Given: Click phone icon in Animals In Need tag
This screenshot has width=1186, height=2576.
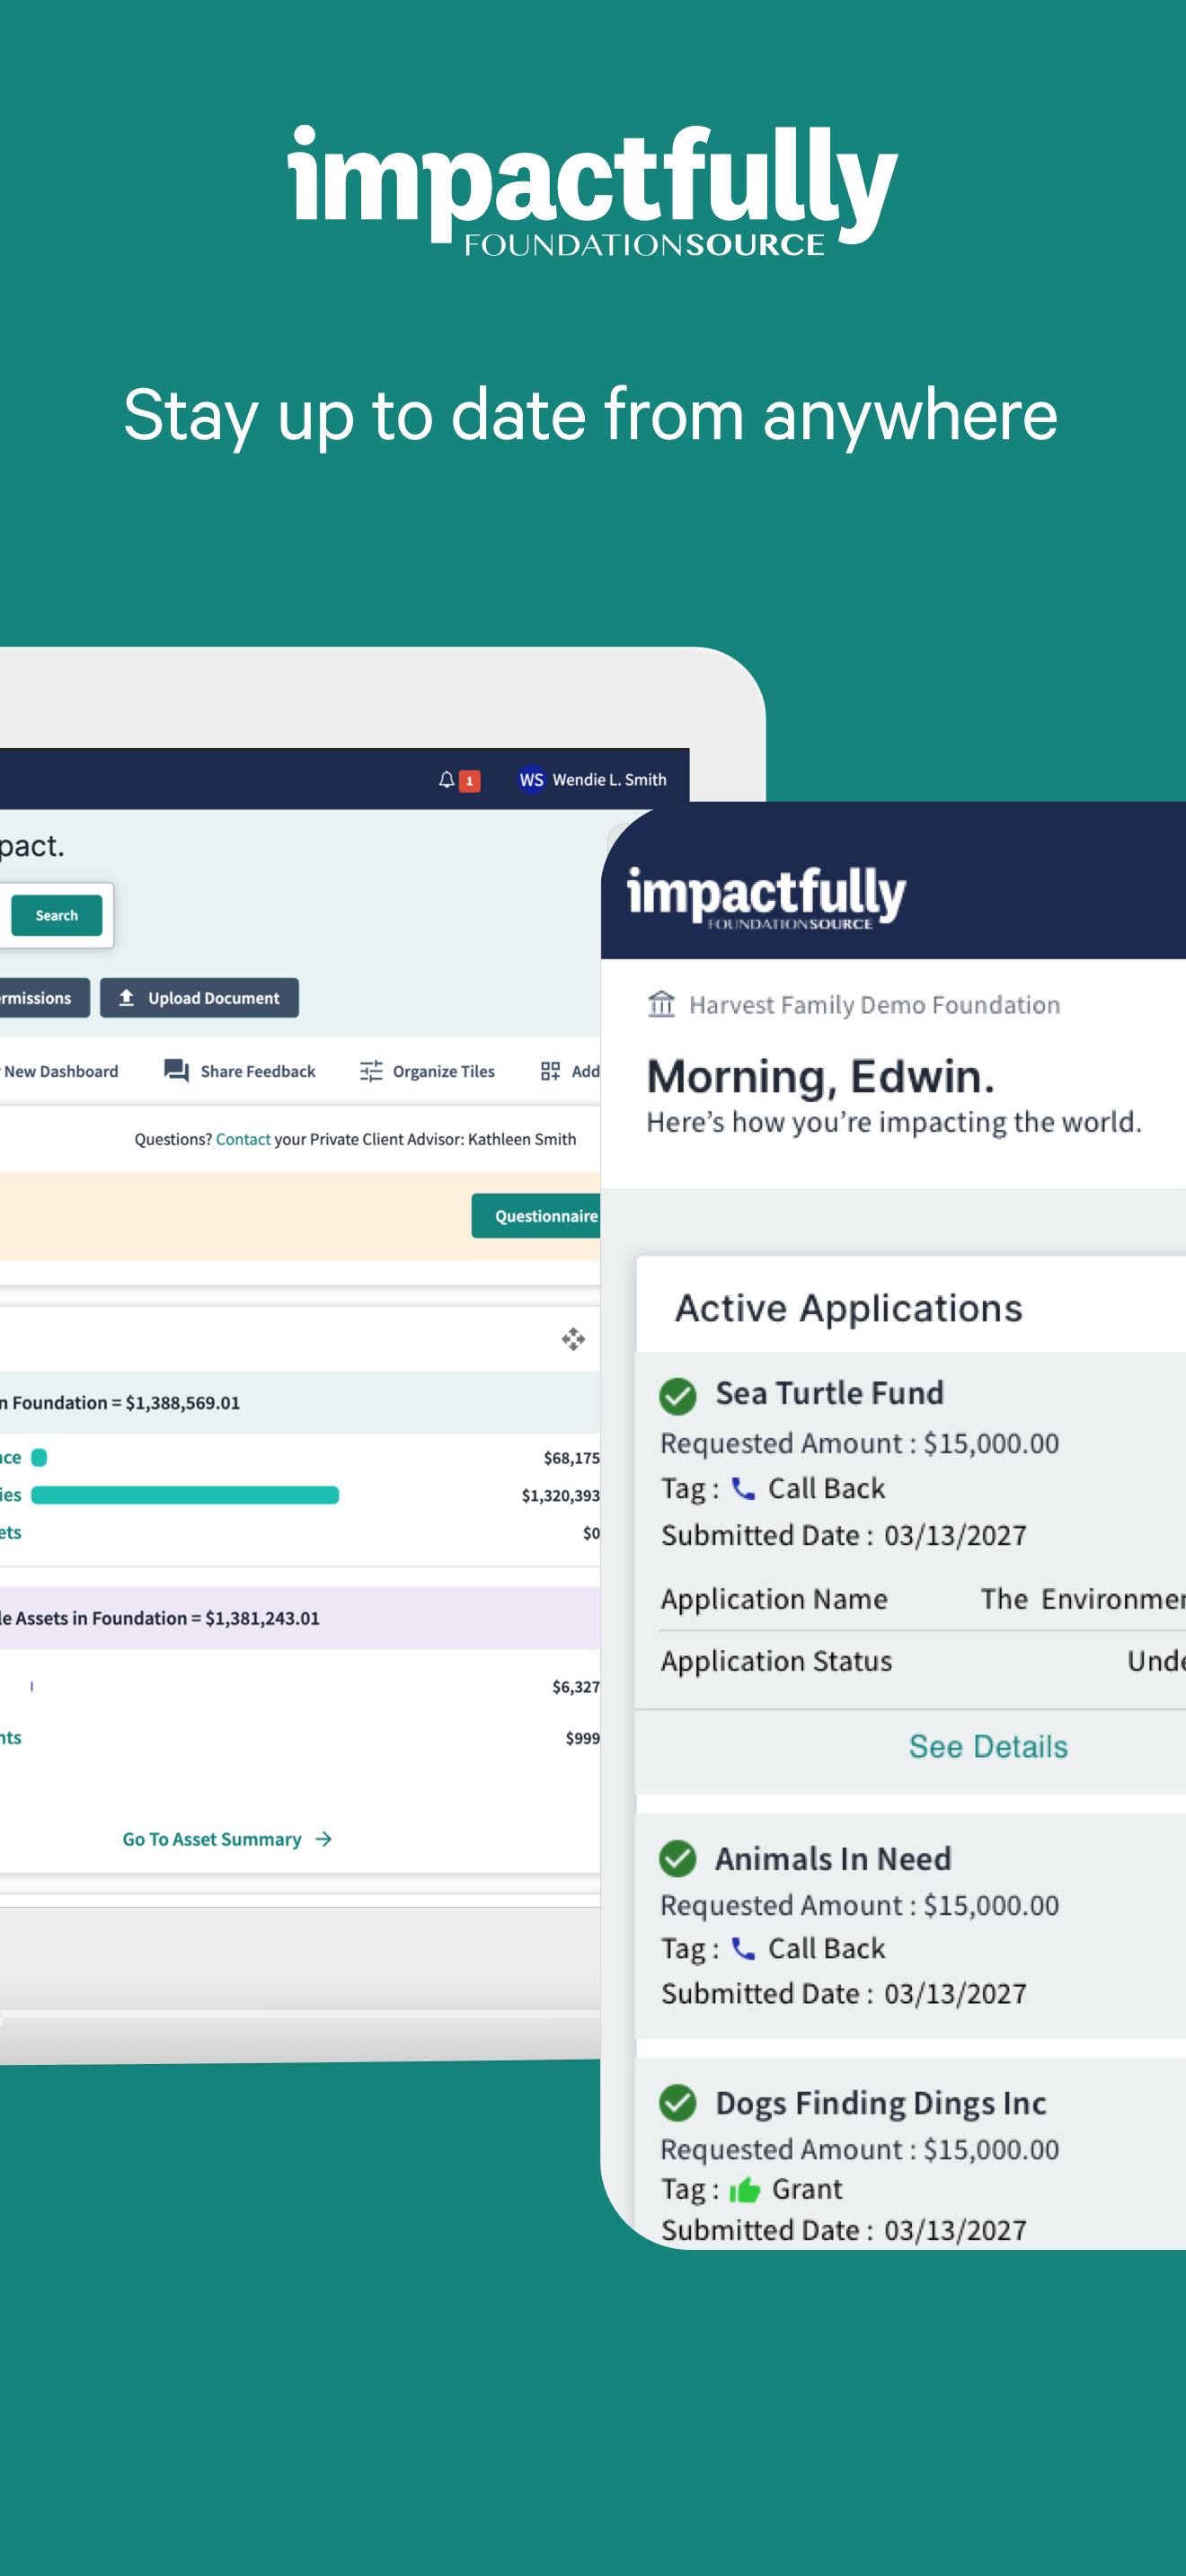Looking at the screenshot, I should pyautogui.click(x=742, y=1948).
